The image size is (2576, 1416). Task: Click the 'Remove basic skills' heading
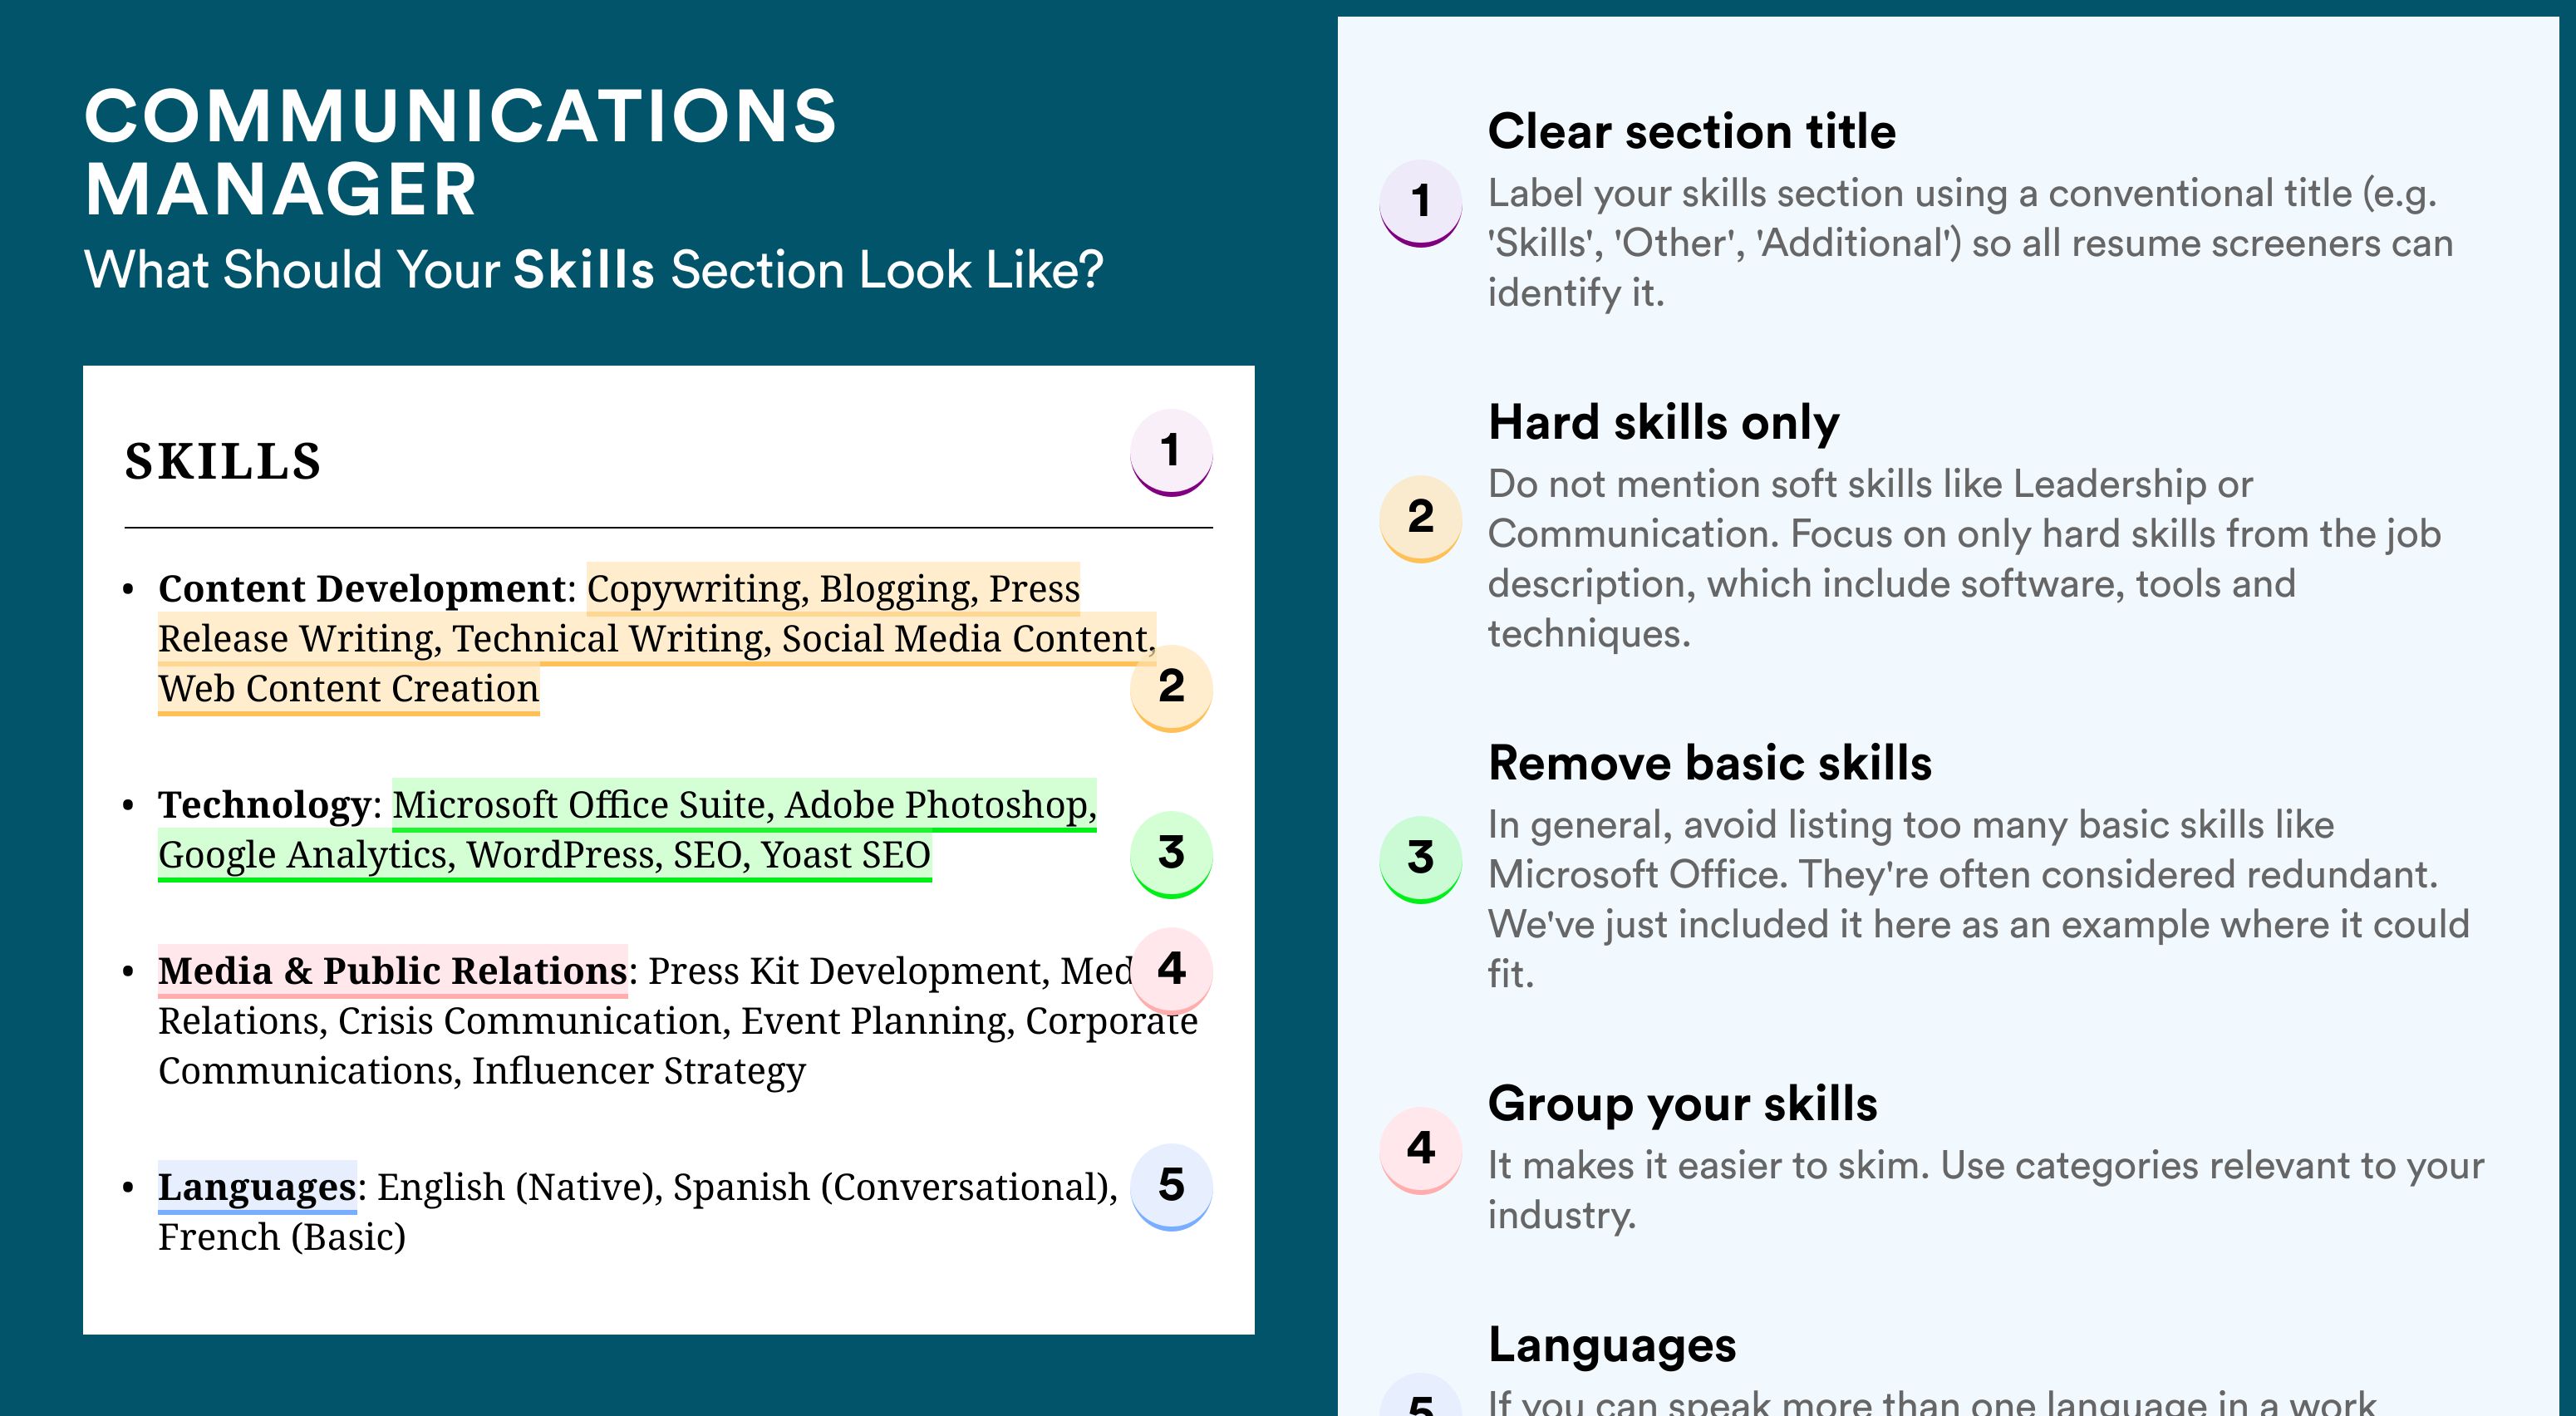pos(1710,763)
